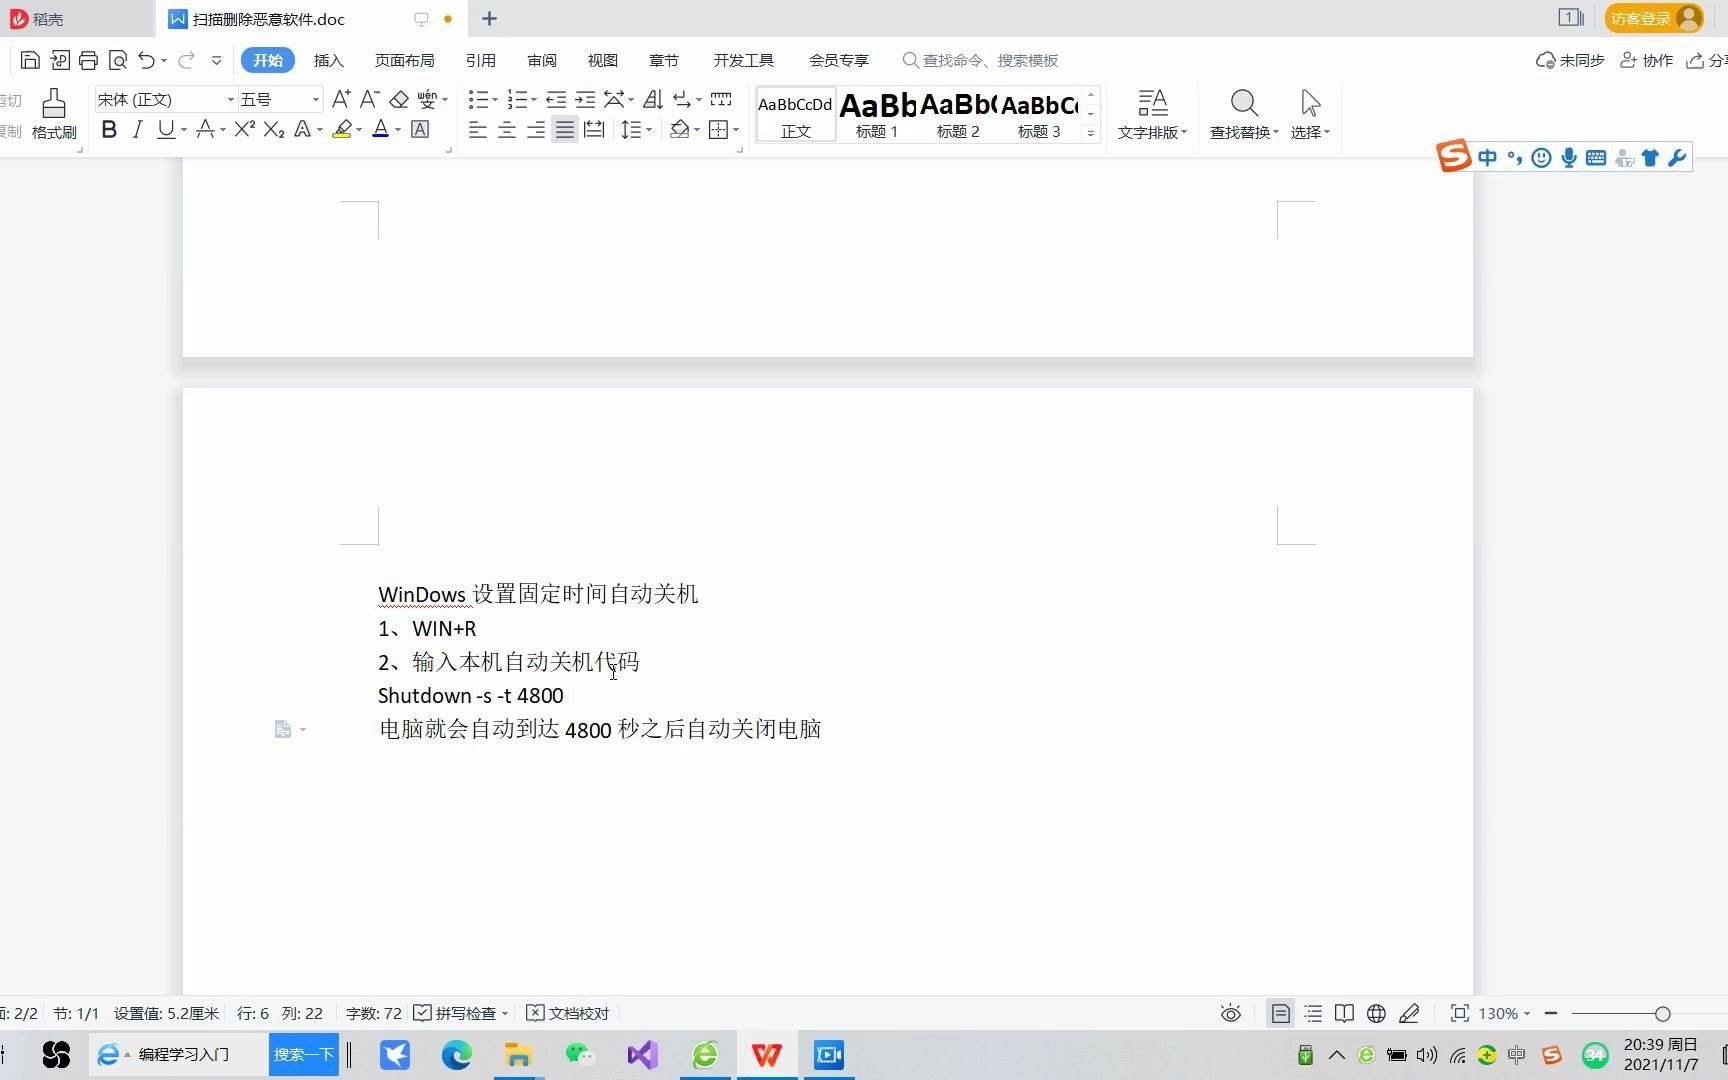Image resolution: width=1728 pixels, height=1080 pixels.
Task: Open line spacing dropdown
Action: 635,129
